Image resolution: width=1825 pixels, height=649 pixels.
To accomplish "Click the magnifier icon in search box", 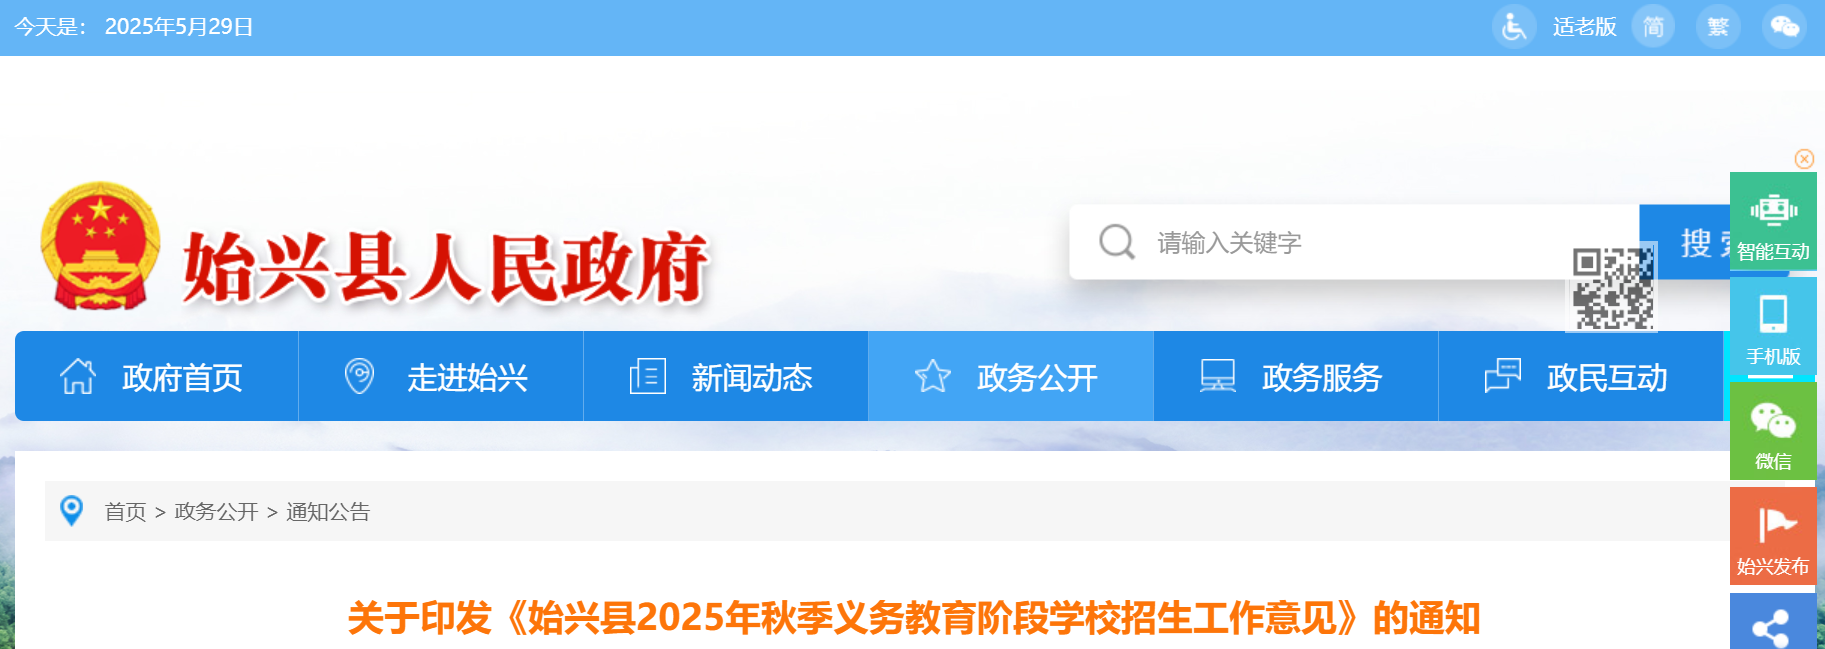I will tap(1116, 242).
